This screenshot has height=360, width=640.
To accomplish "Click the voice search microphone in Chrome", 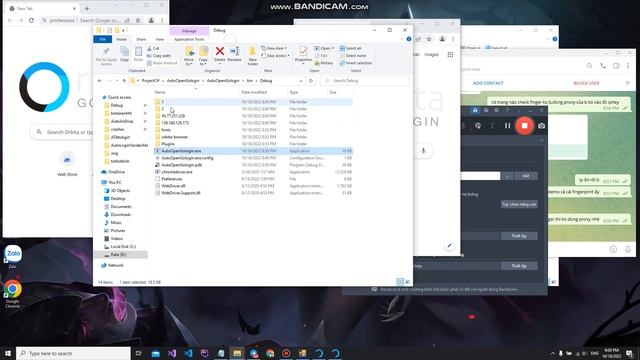I will [423, 151].
